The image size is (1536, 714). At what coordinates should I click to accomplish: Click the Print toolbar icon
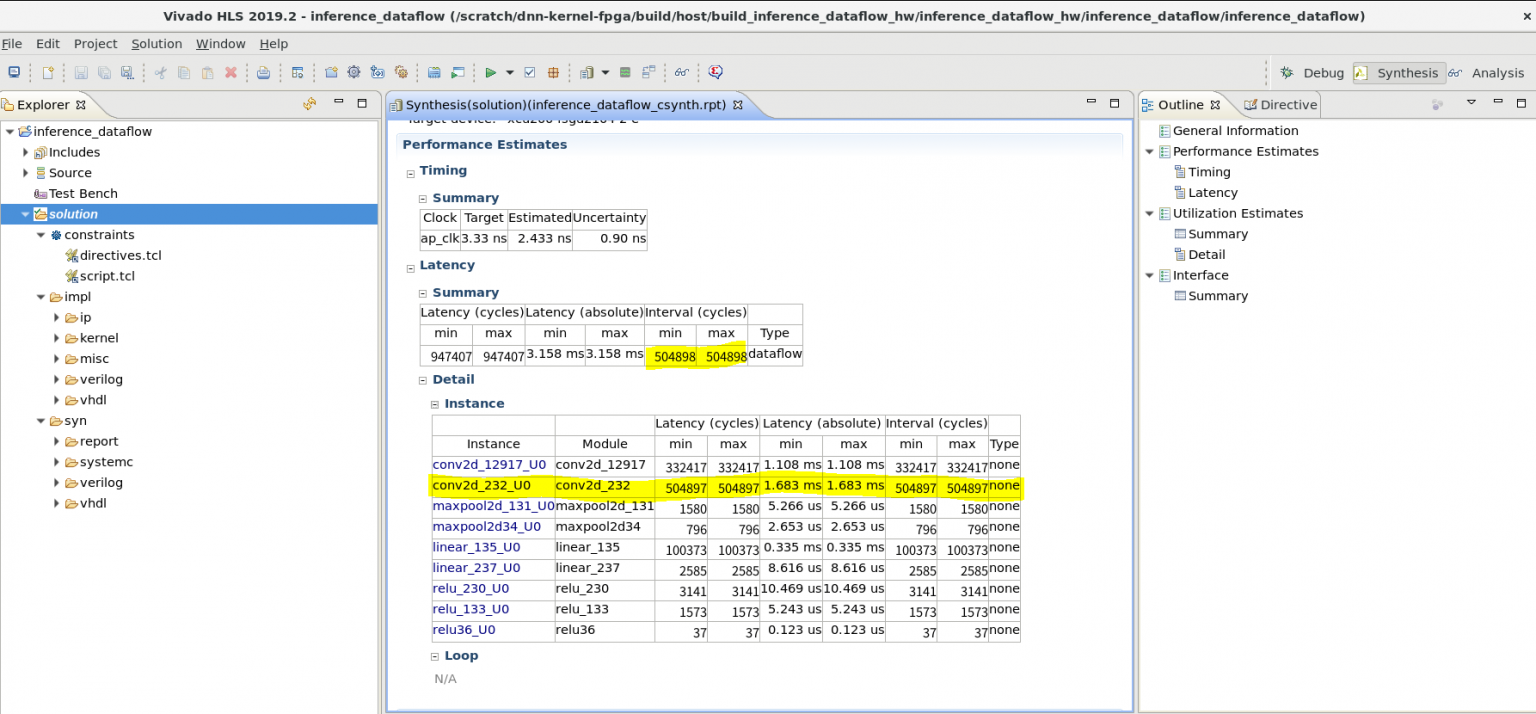[x=263, y=73]
